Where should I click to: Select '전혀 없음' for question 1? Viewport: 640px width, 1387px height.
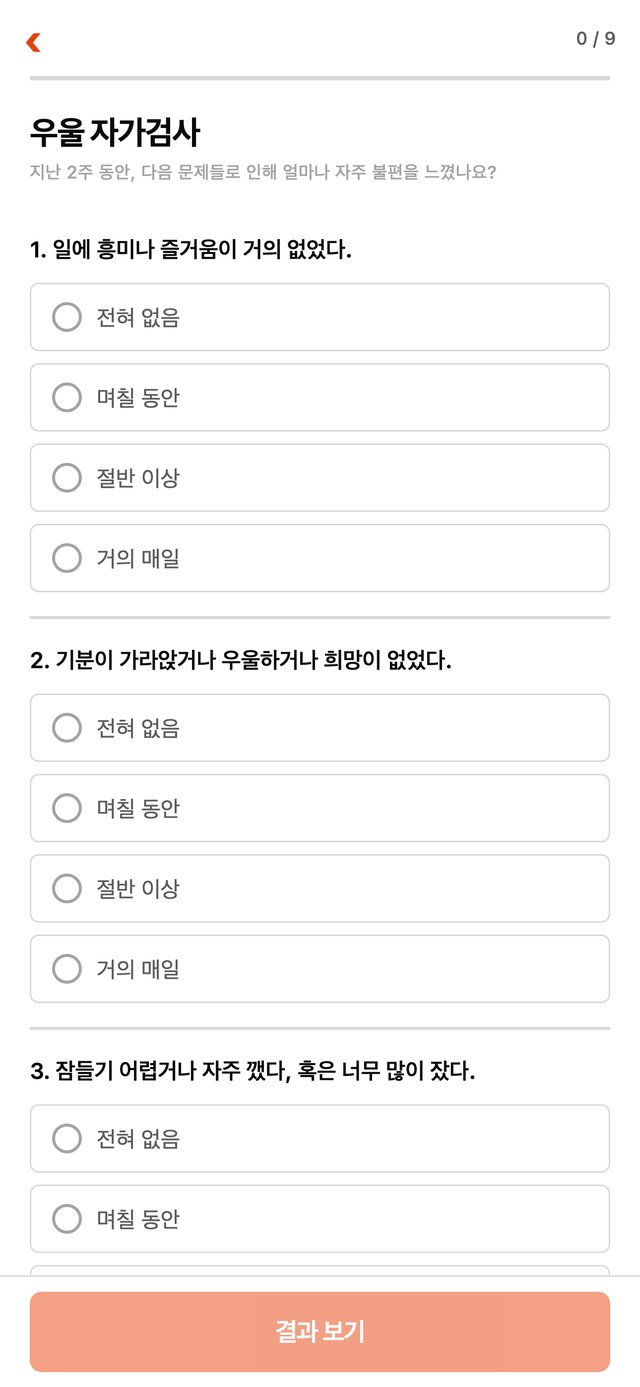pos(320,317)
